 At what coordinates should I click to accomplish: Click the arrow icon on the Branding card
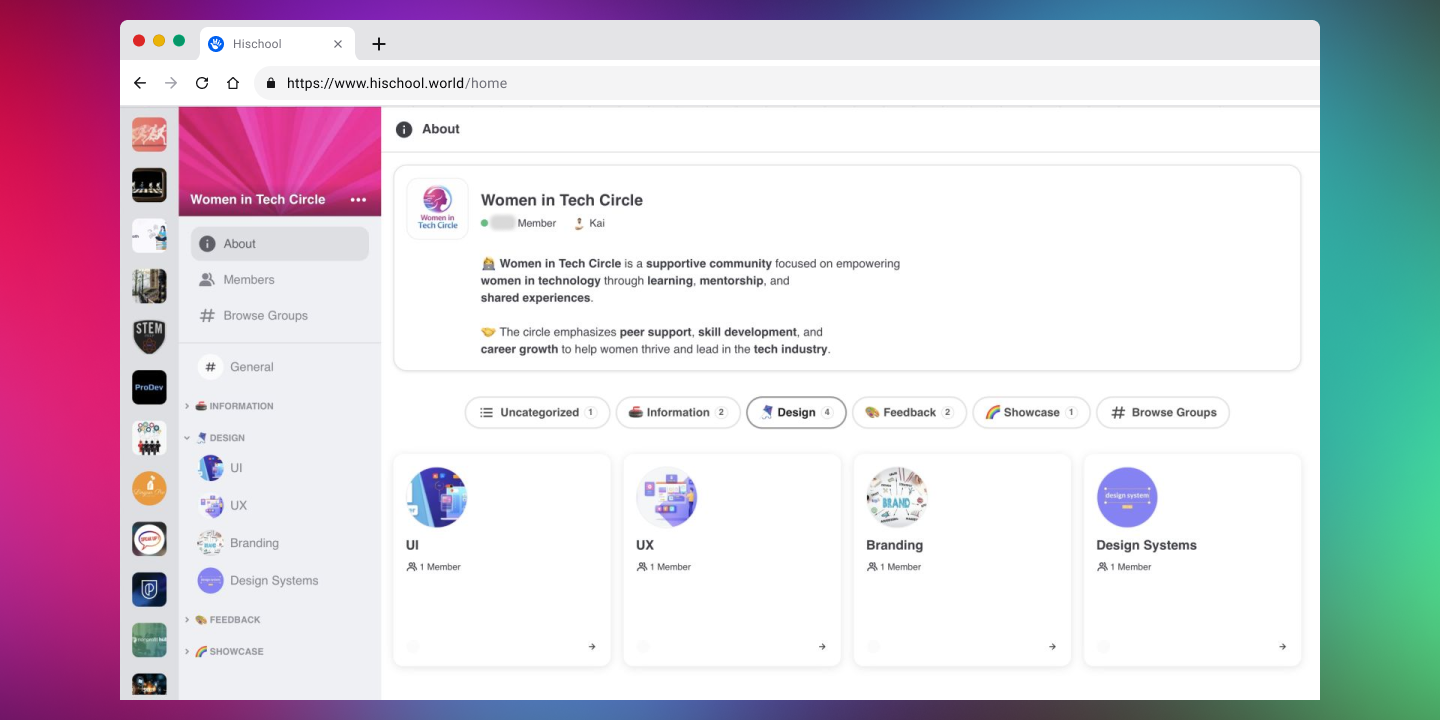click(1052, 647)
